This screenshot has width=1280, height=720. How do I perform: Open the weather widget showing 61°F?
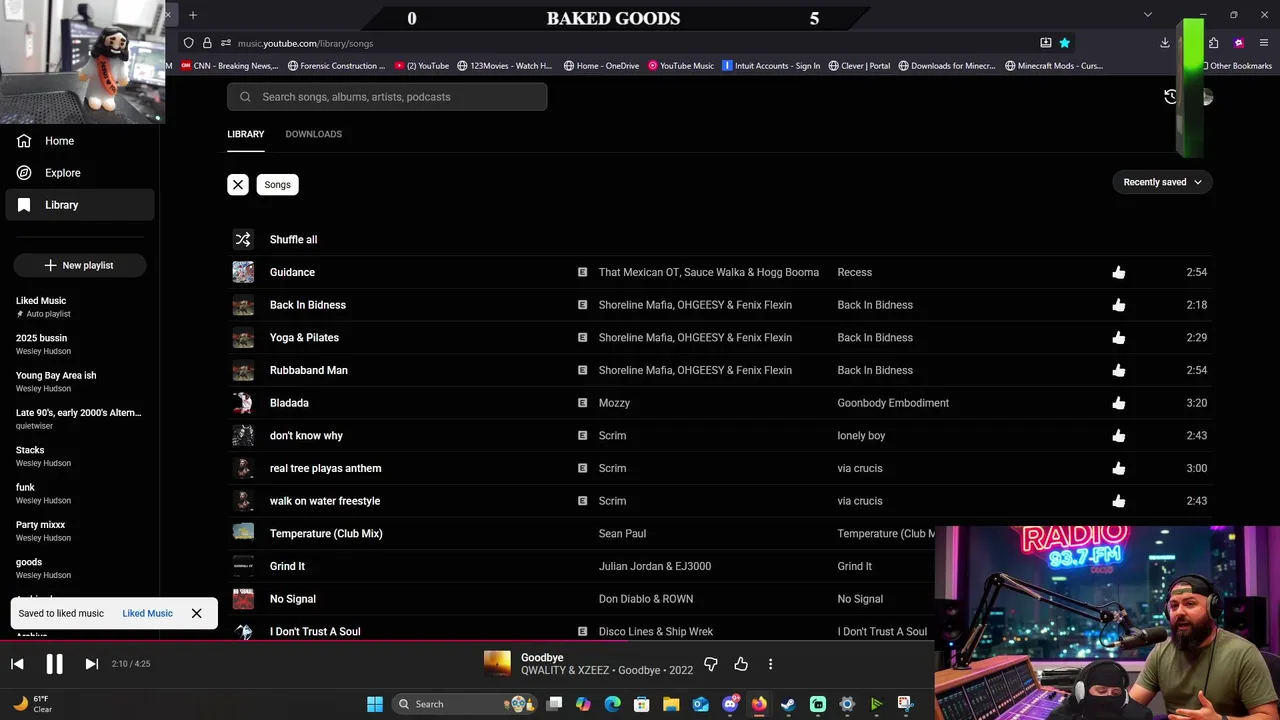pyautogui.click(x=33, y=704)
